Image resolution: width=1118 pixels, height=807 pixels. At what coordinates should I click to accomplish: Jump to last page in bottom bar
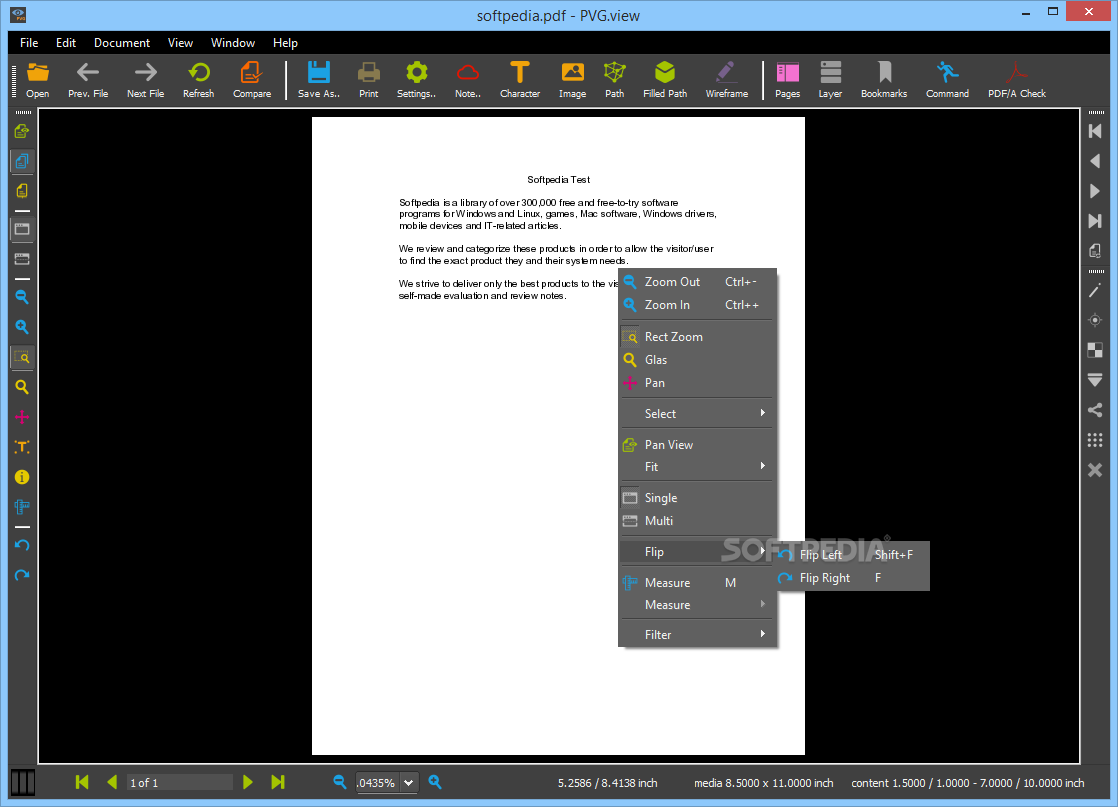pos(278,782)
